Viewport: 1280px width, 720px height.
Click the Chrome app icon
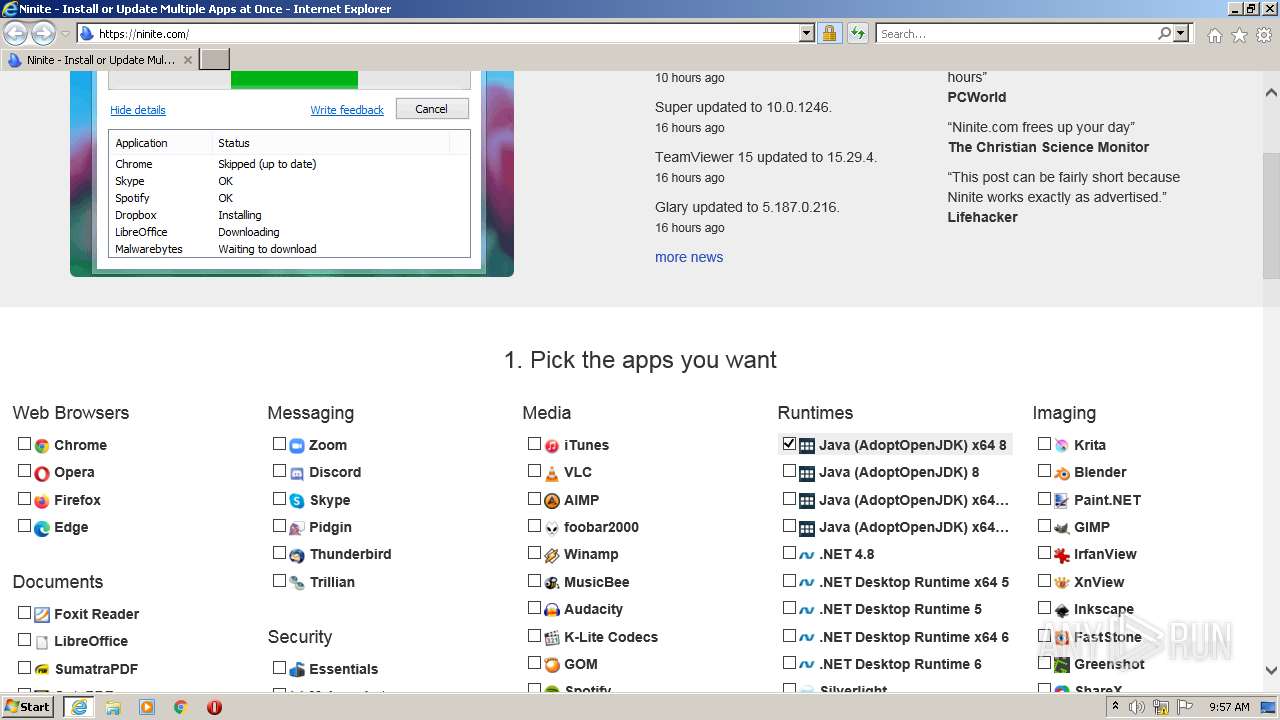[42, 446]
